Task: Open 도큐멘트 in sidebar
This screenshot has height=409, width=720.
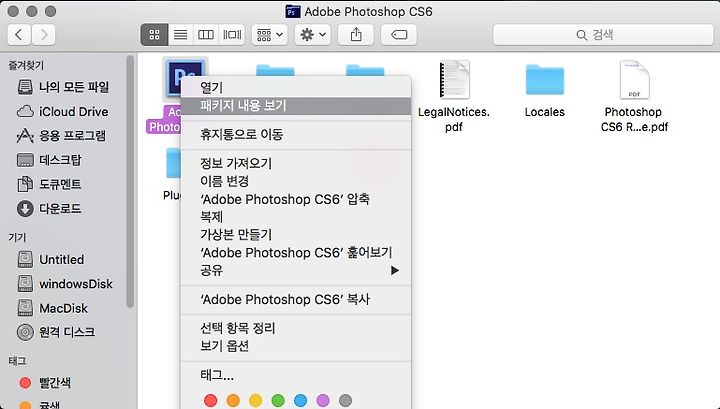Action: [x=49, y=185]
